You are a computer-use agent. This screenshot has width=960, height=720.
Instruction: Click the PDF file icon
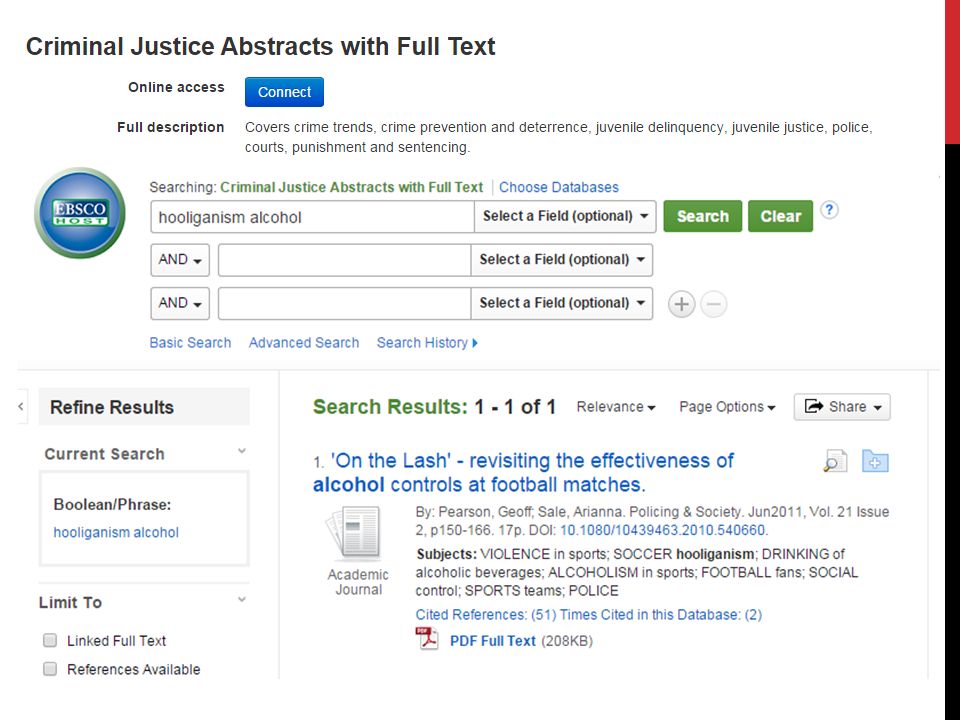coord(427,639)
